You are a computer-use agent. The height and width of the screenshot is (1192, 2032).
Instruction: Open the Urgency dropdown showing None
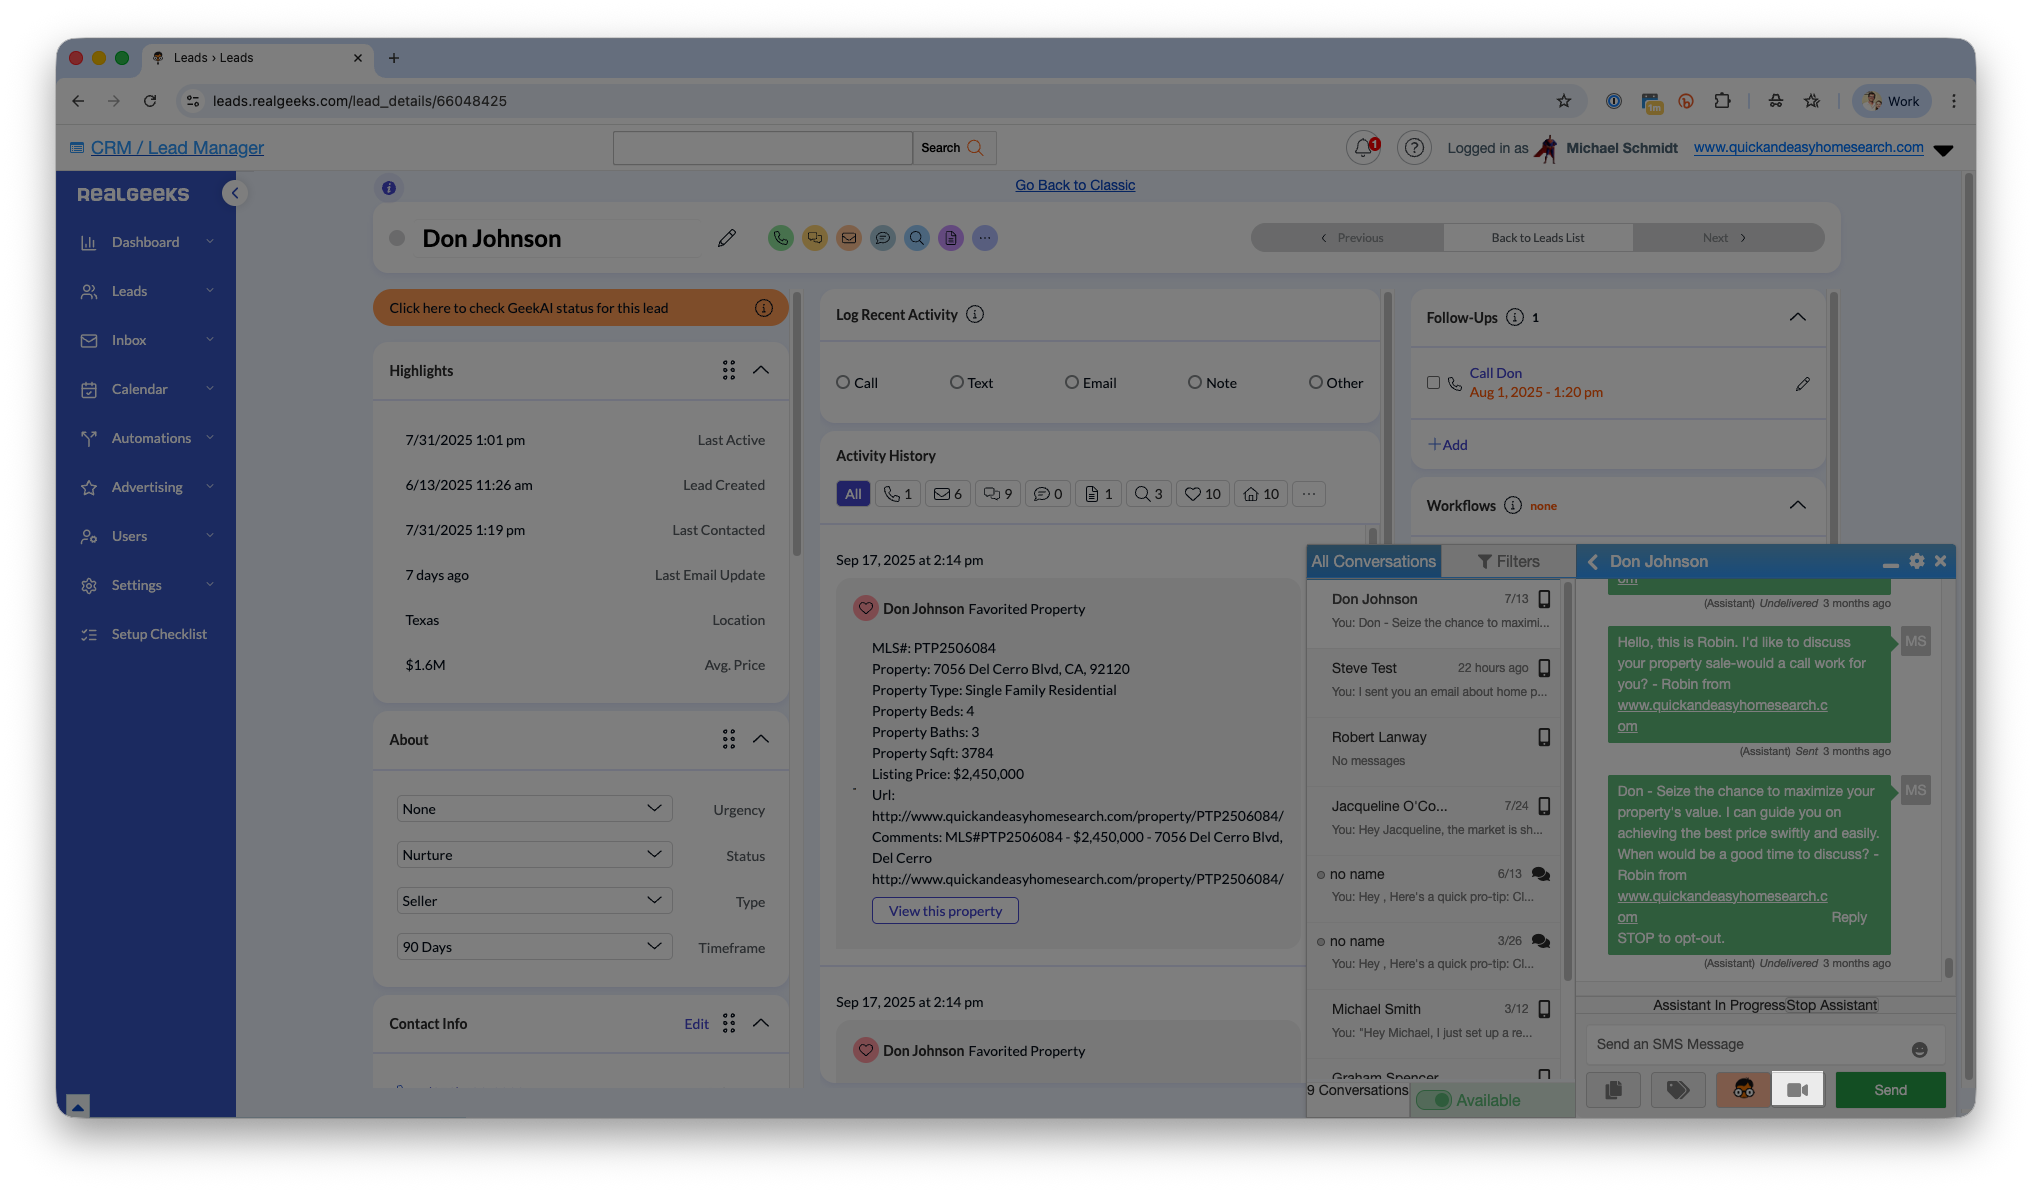[x=534, y=808]
